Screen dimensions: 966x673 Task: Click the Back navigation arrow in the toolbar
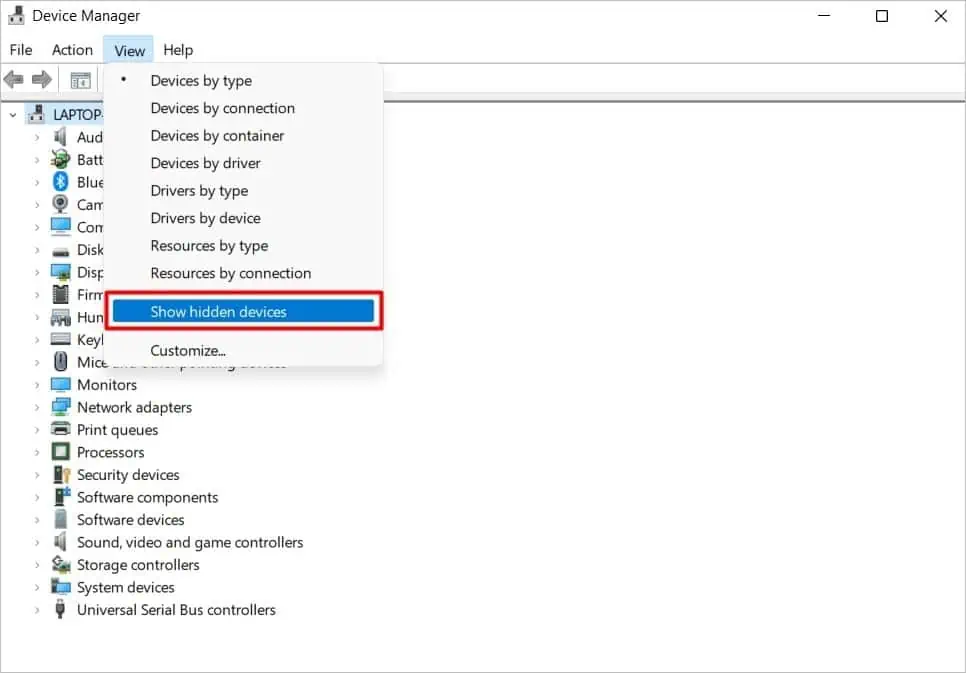click(x=15, y=80)
